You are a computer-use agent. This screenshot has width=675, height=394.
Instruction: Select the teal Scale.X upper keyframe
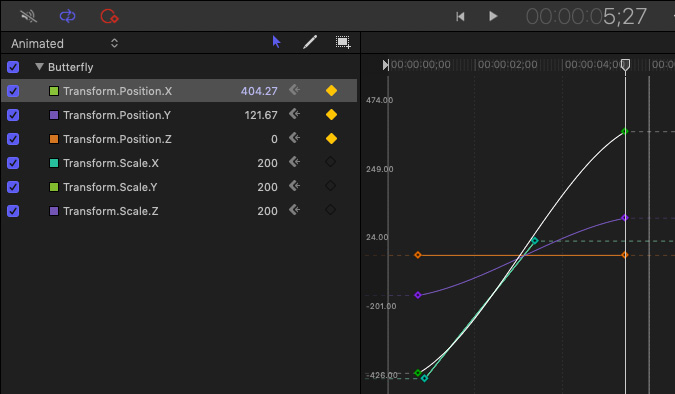pyautogui.click(x=534, y=241)
